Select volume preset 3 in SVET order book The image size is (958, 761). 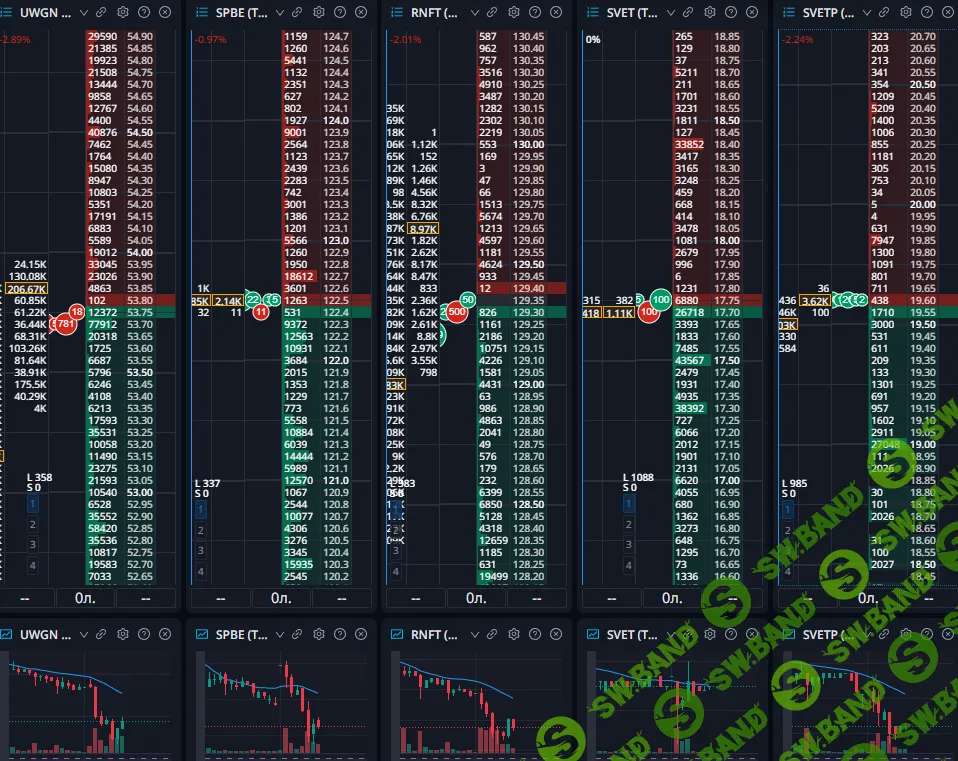coord(628,545)
